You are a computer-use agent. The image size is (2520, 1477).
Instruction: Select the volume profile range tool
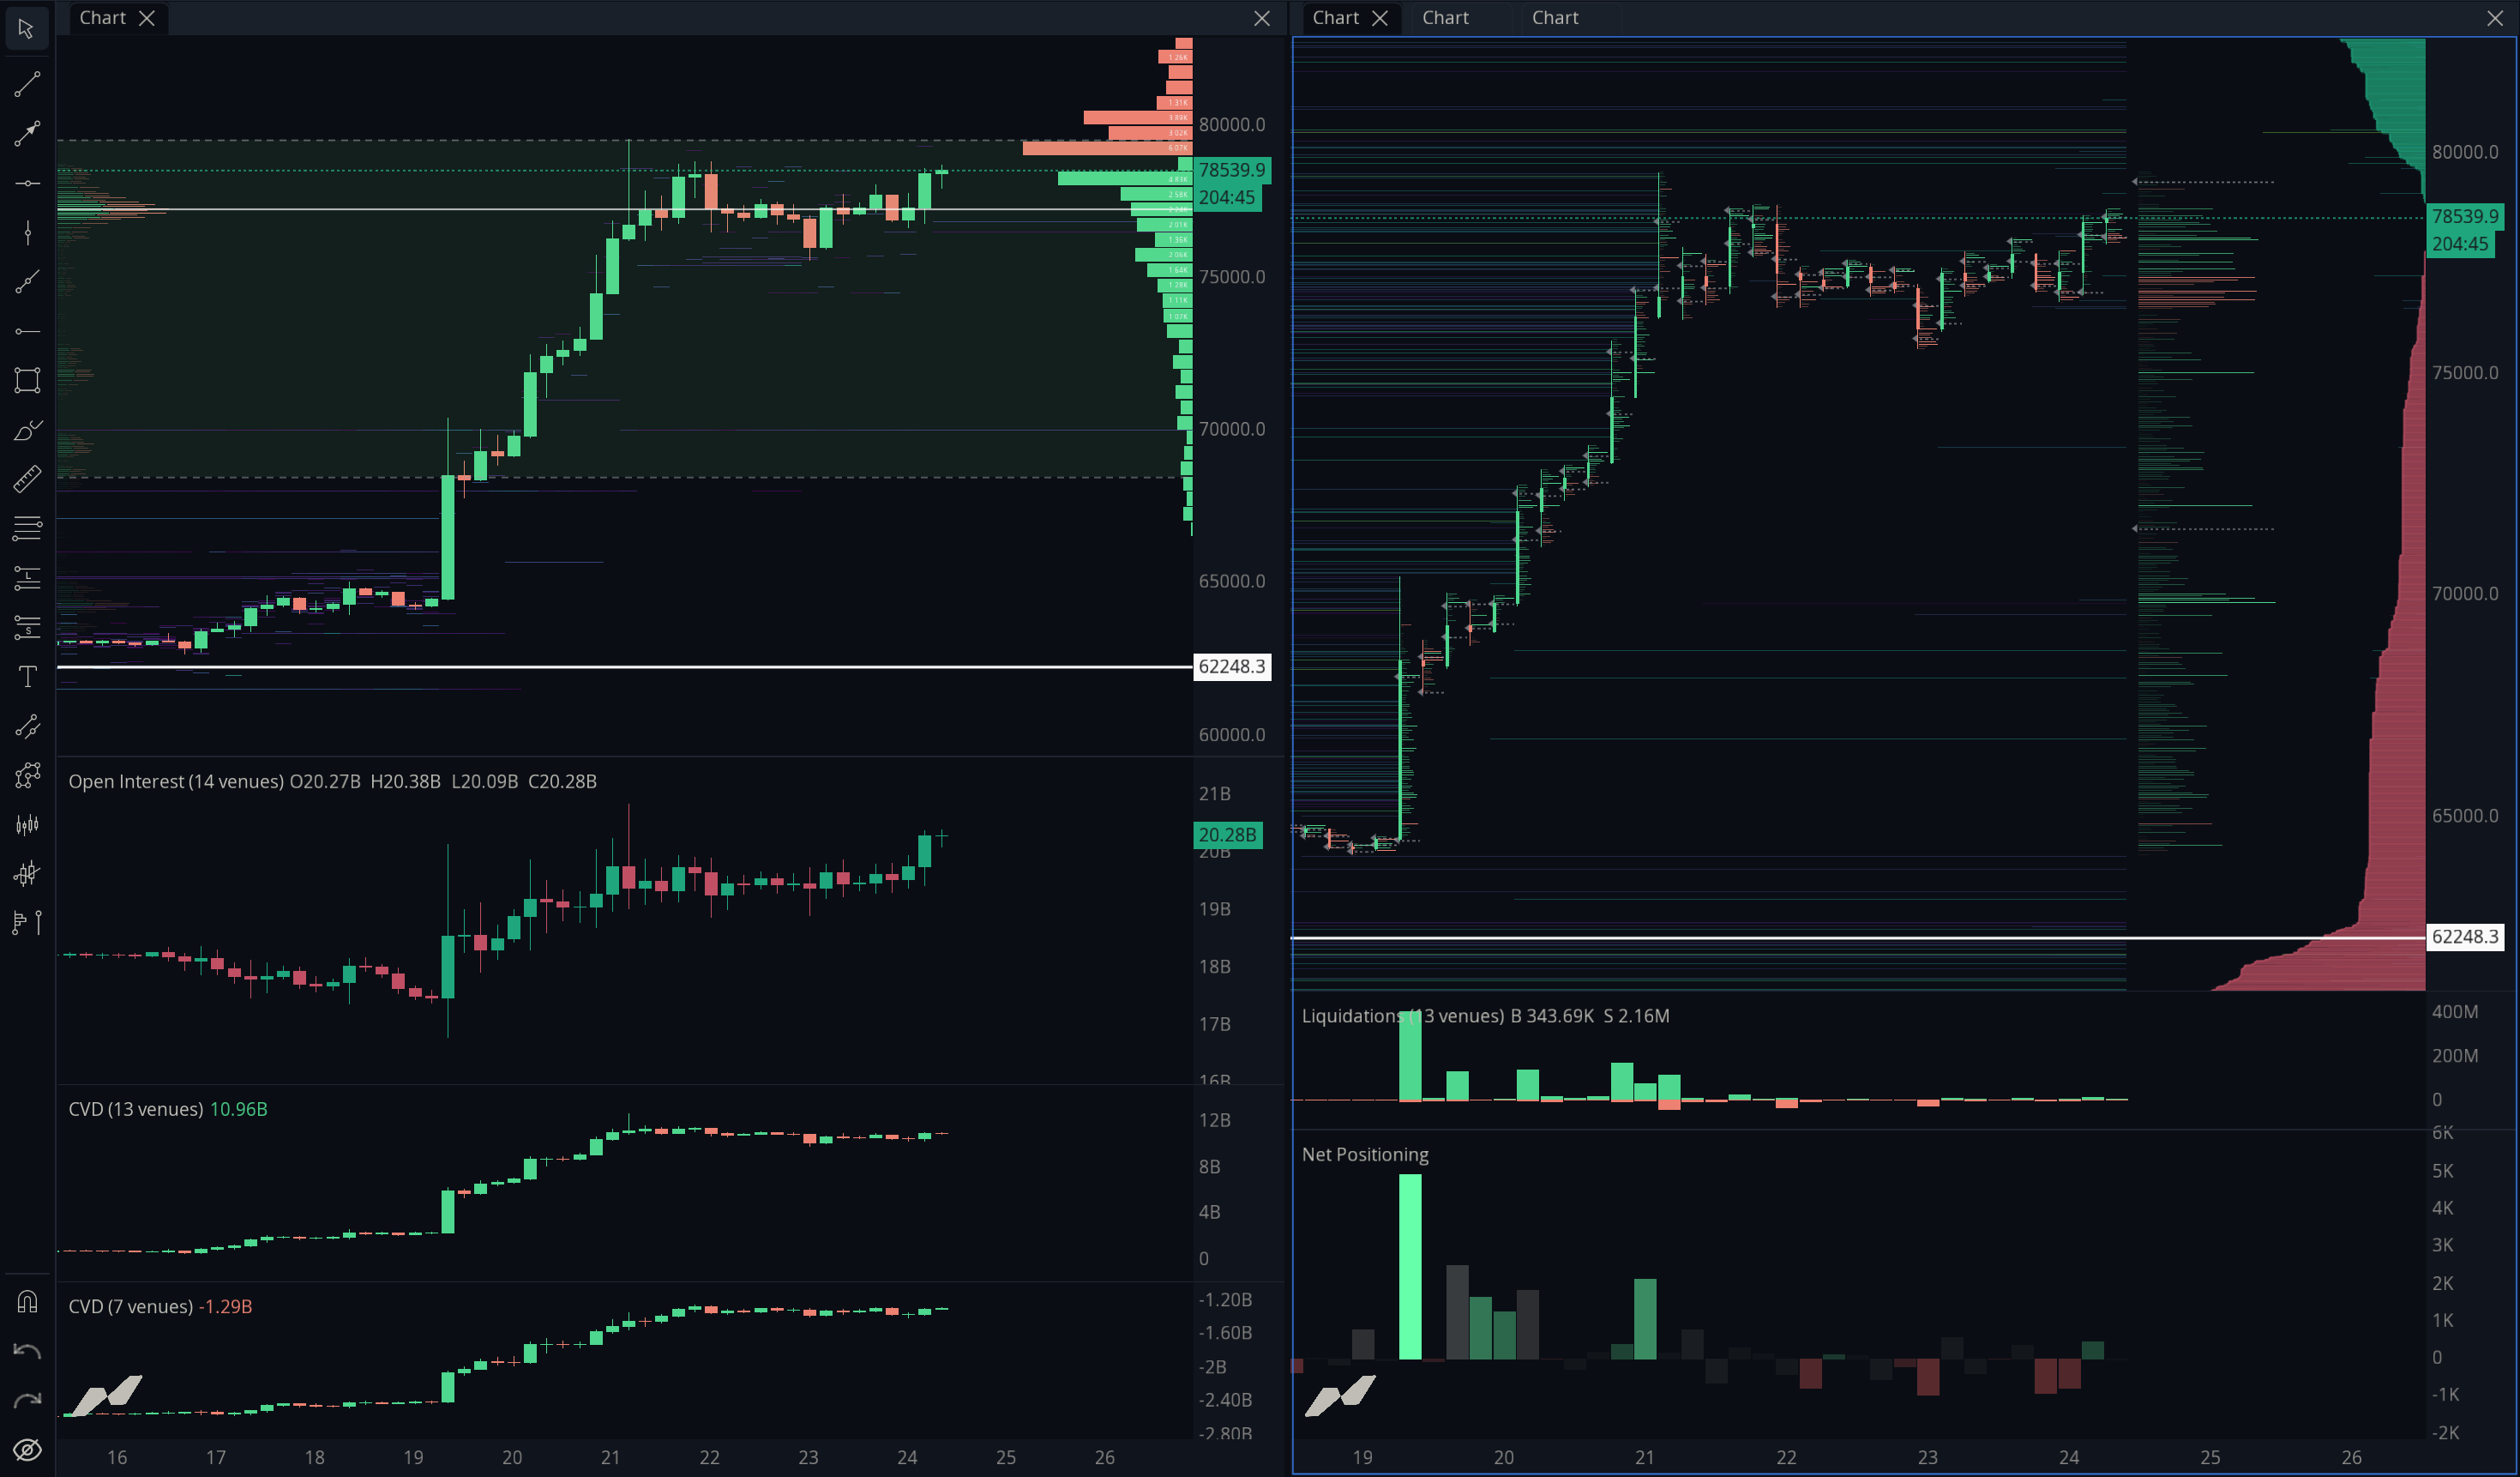tap(27, 922)
